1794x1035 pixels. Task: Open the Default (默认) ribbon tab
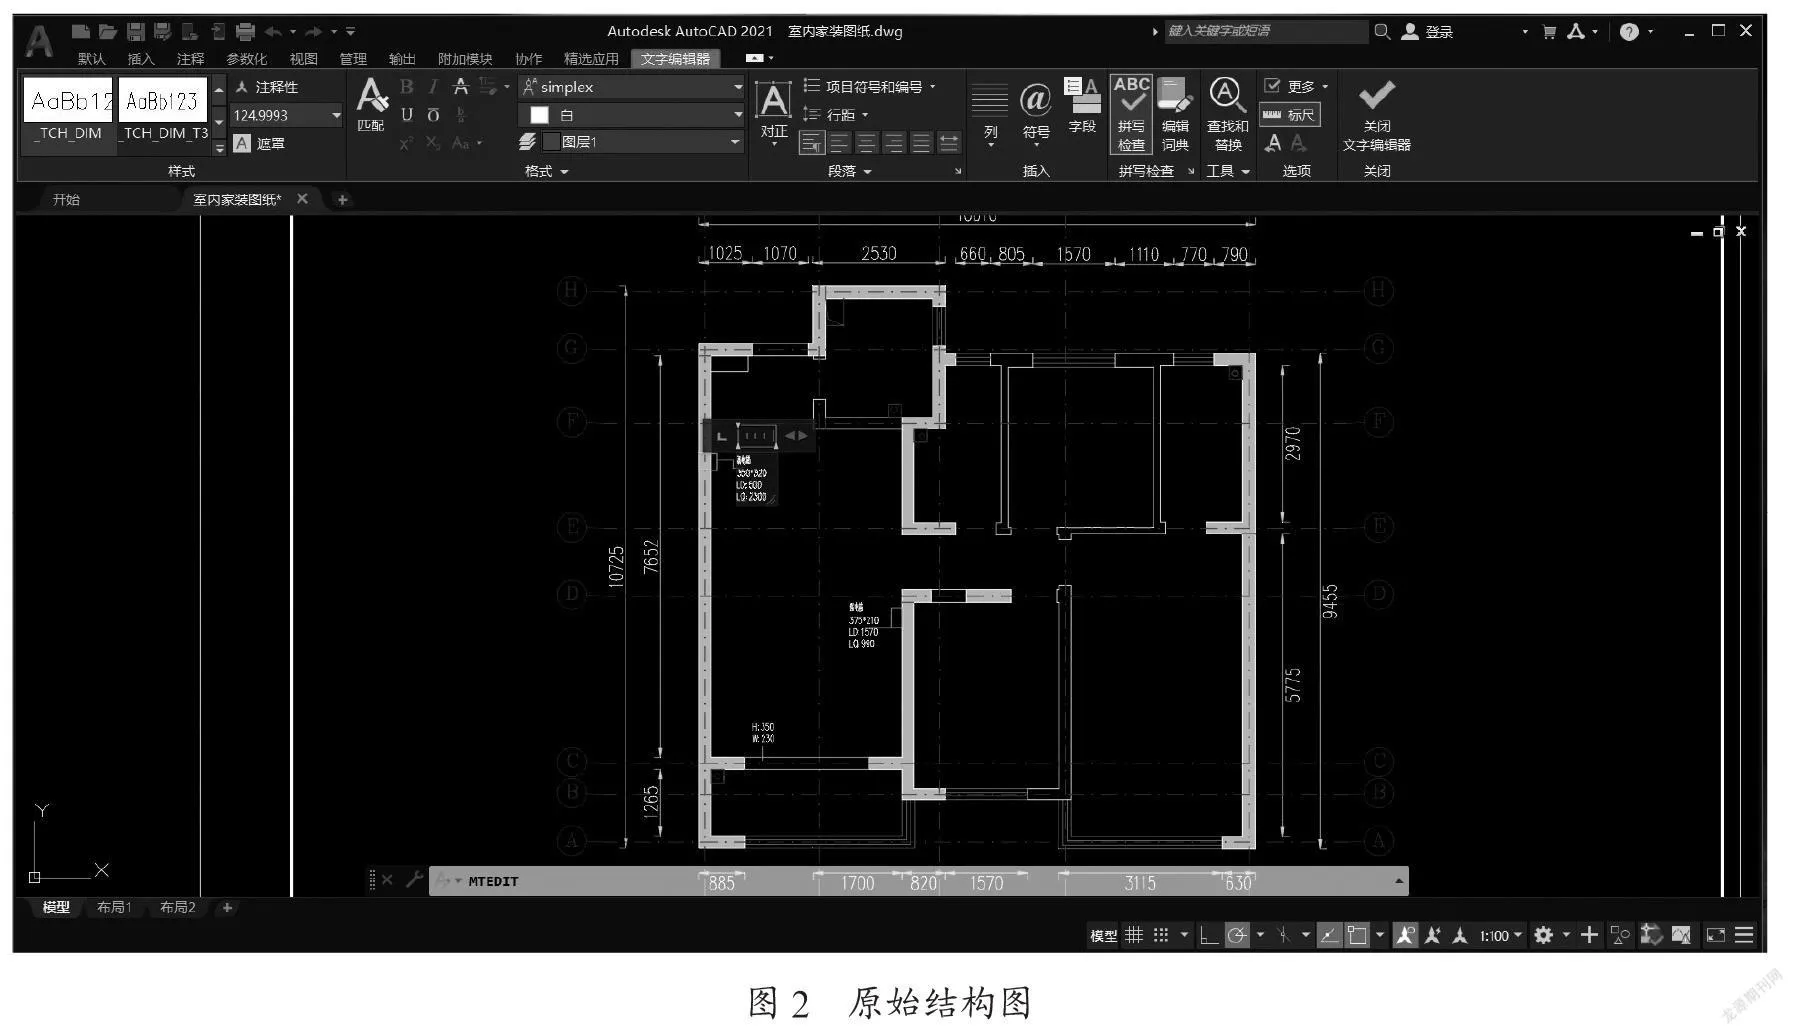[x=91, y=59]
